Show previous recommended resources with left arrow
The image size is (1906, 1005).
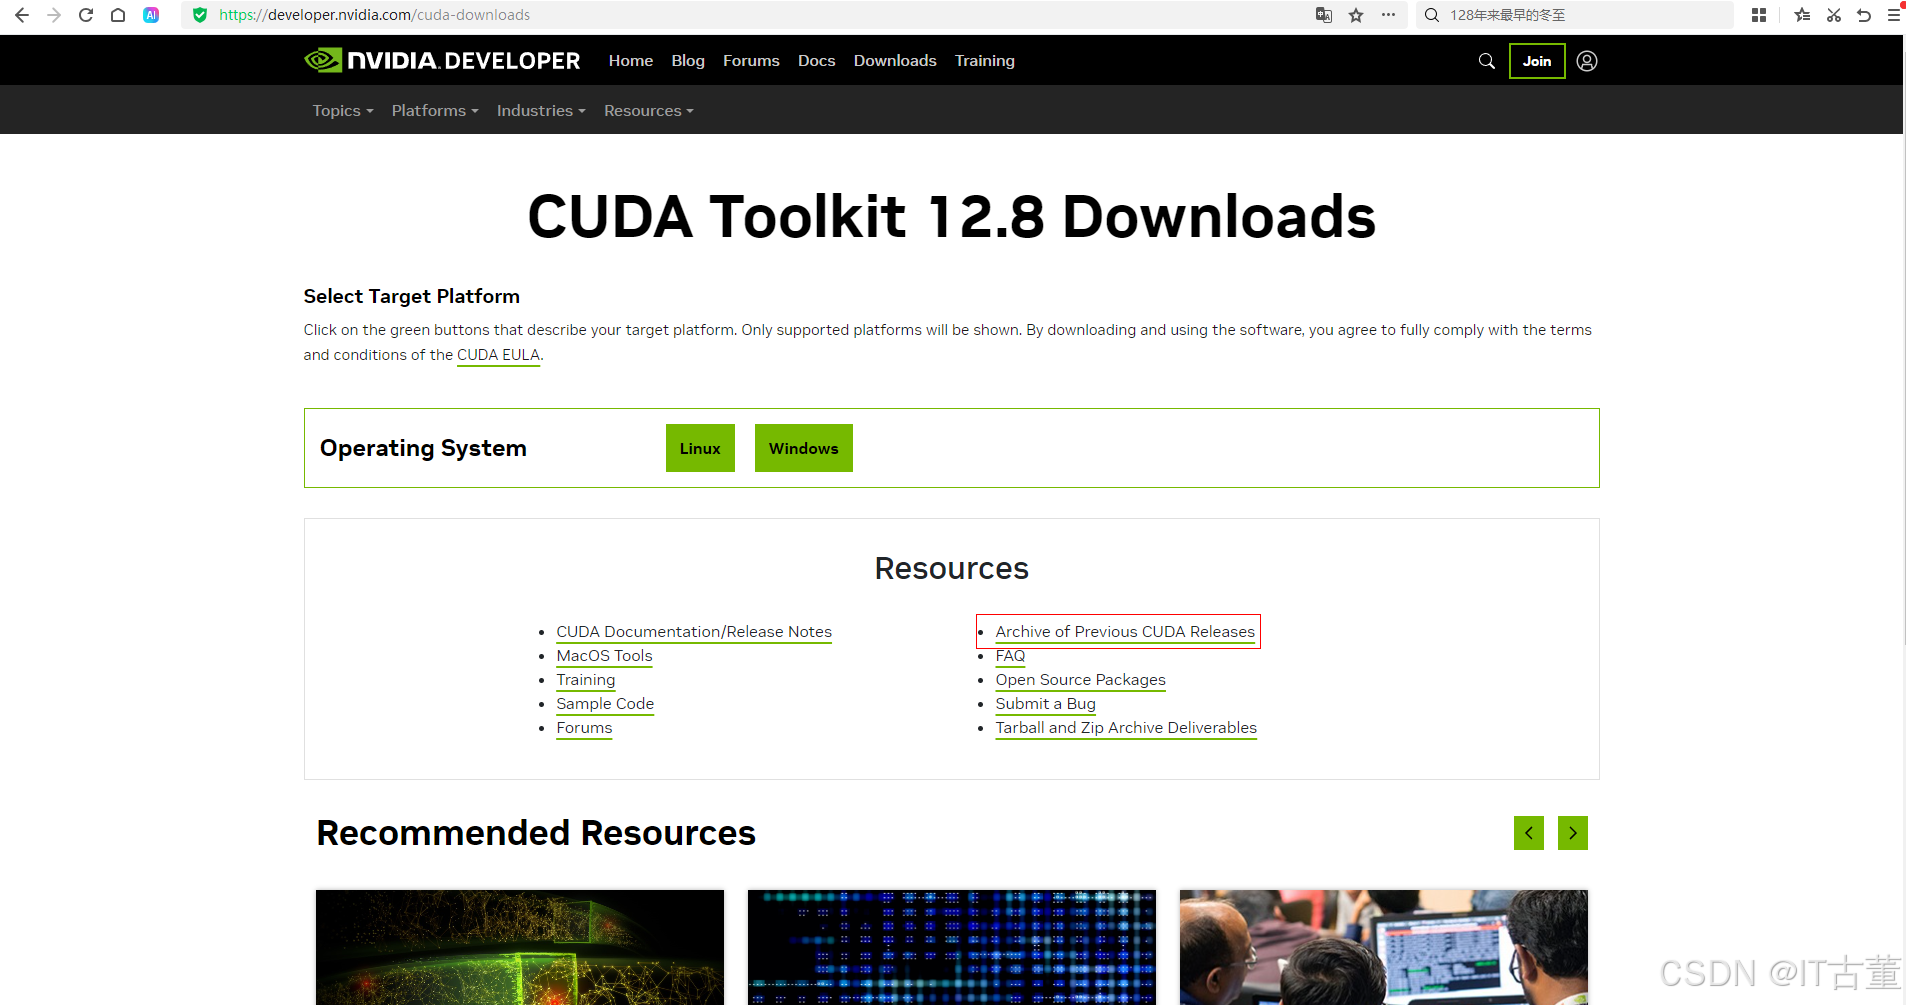(x=1529, y=833)
